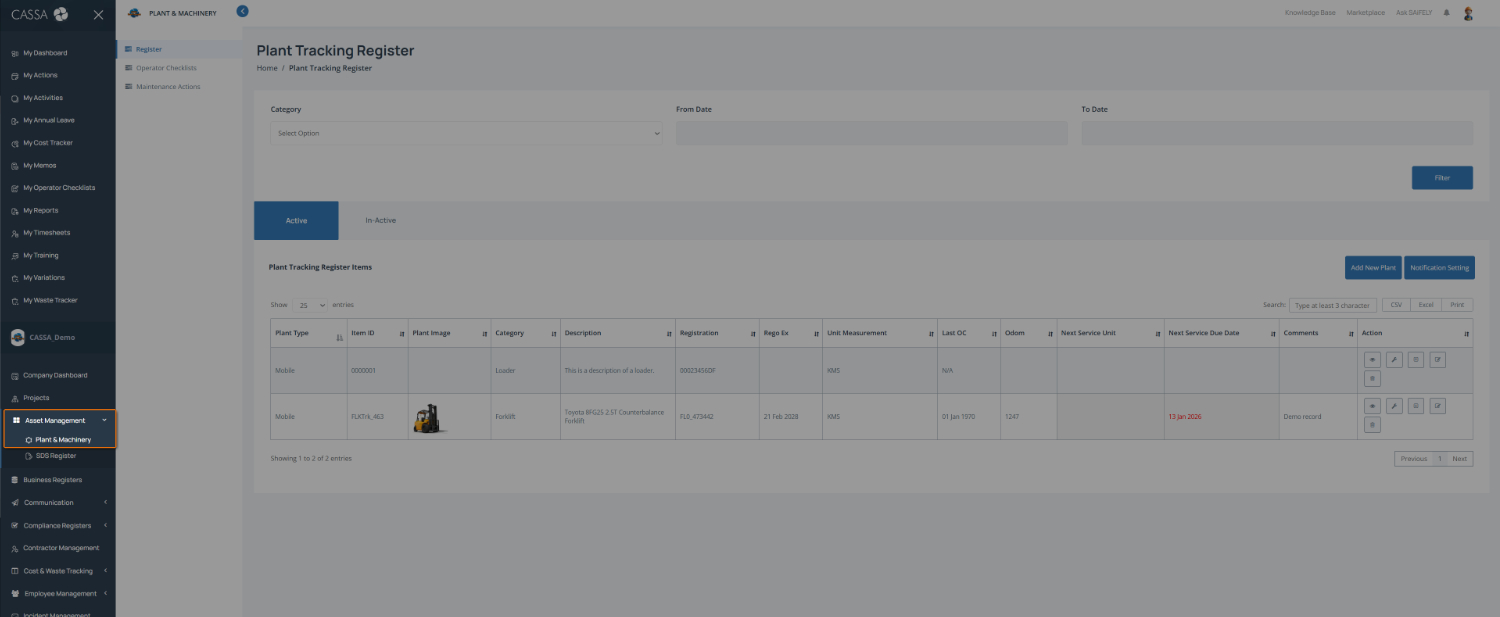Click the forklift plant image thumbnail
1500x617 pixels.
[x=426, y=418]
